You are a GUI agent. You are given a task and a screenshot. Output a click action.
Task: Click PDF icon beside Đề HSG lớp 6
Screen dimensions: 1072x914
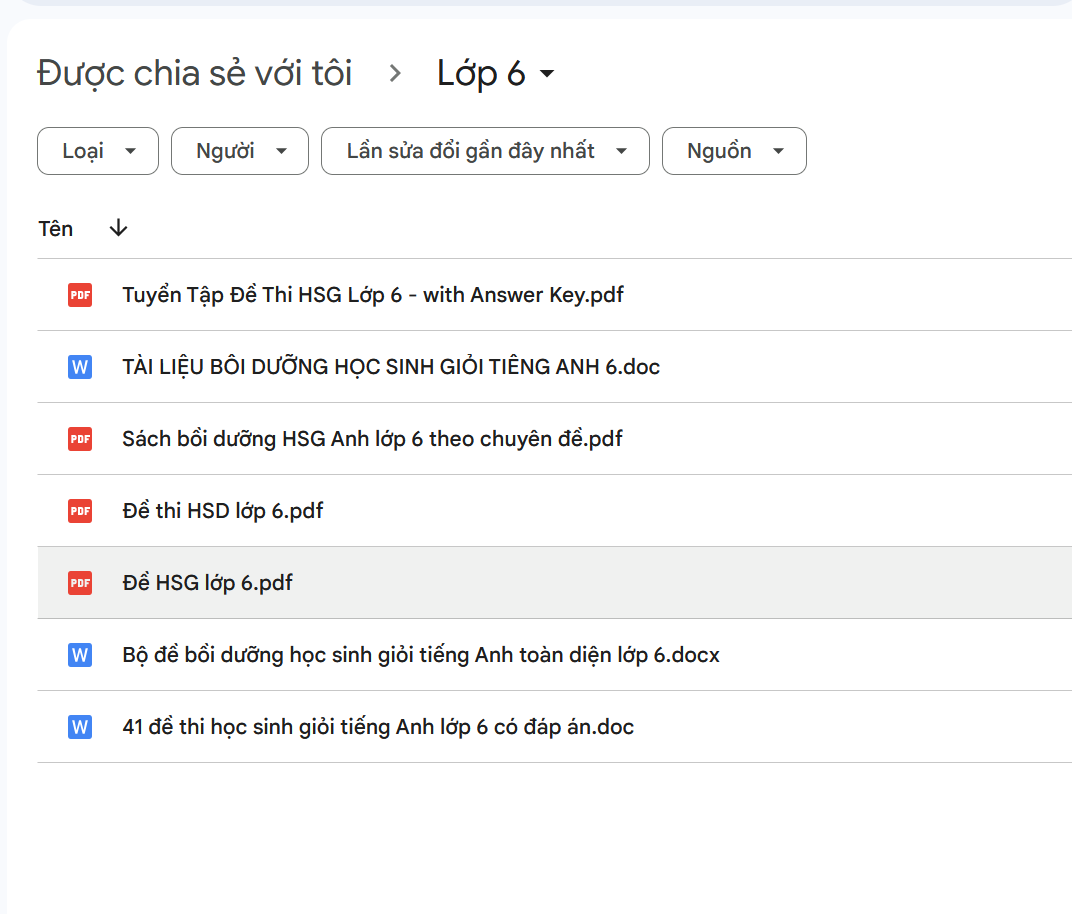80,583
